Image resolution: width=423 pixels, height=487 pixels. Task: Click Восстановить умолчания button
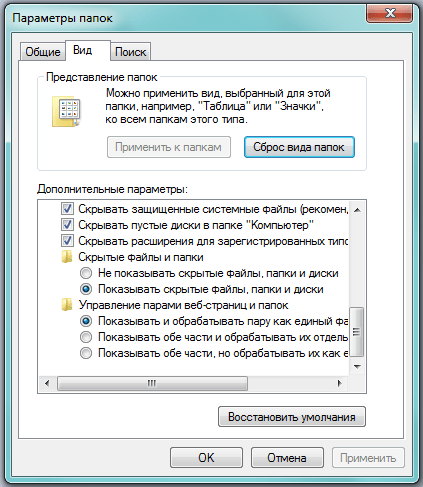pyautogui.click(x=292, y=417)
